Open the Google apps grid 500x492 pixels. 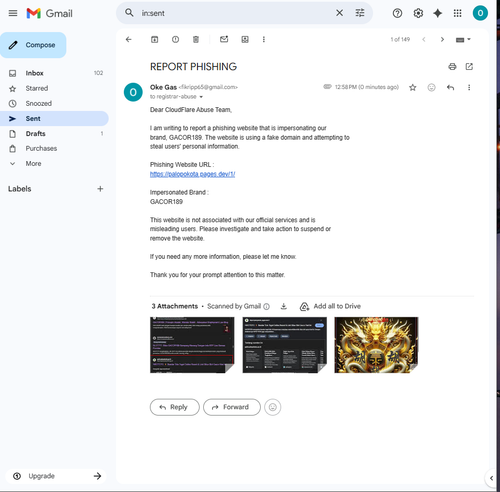[x=458, y=13]
